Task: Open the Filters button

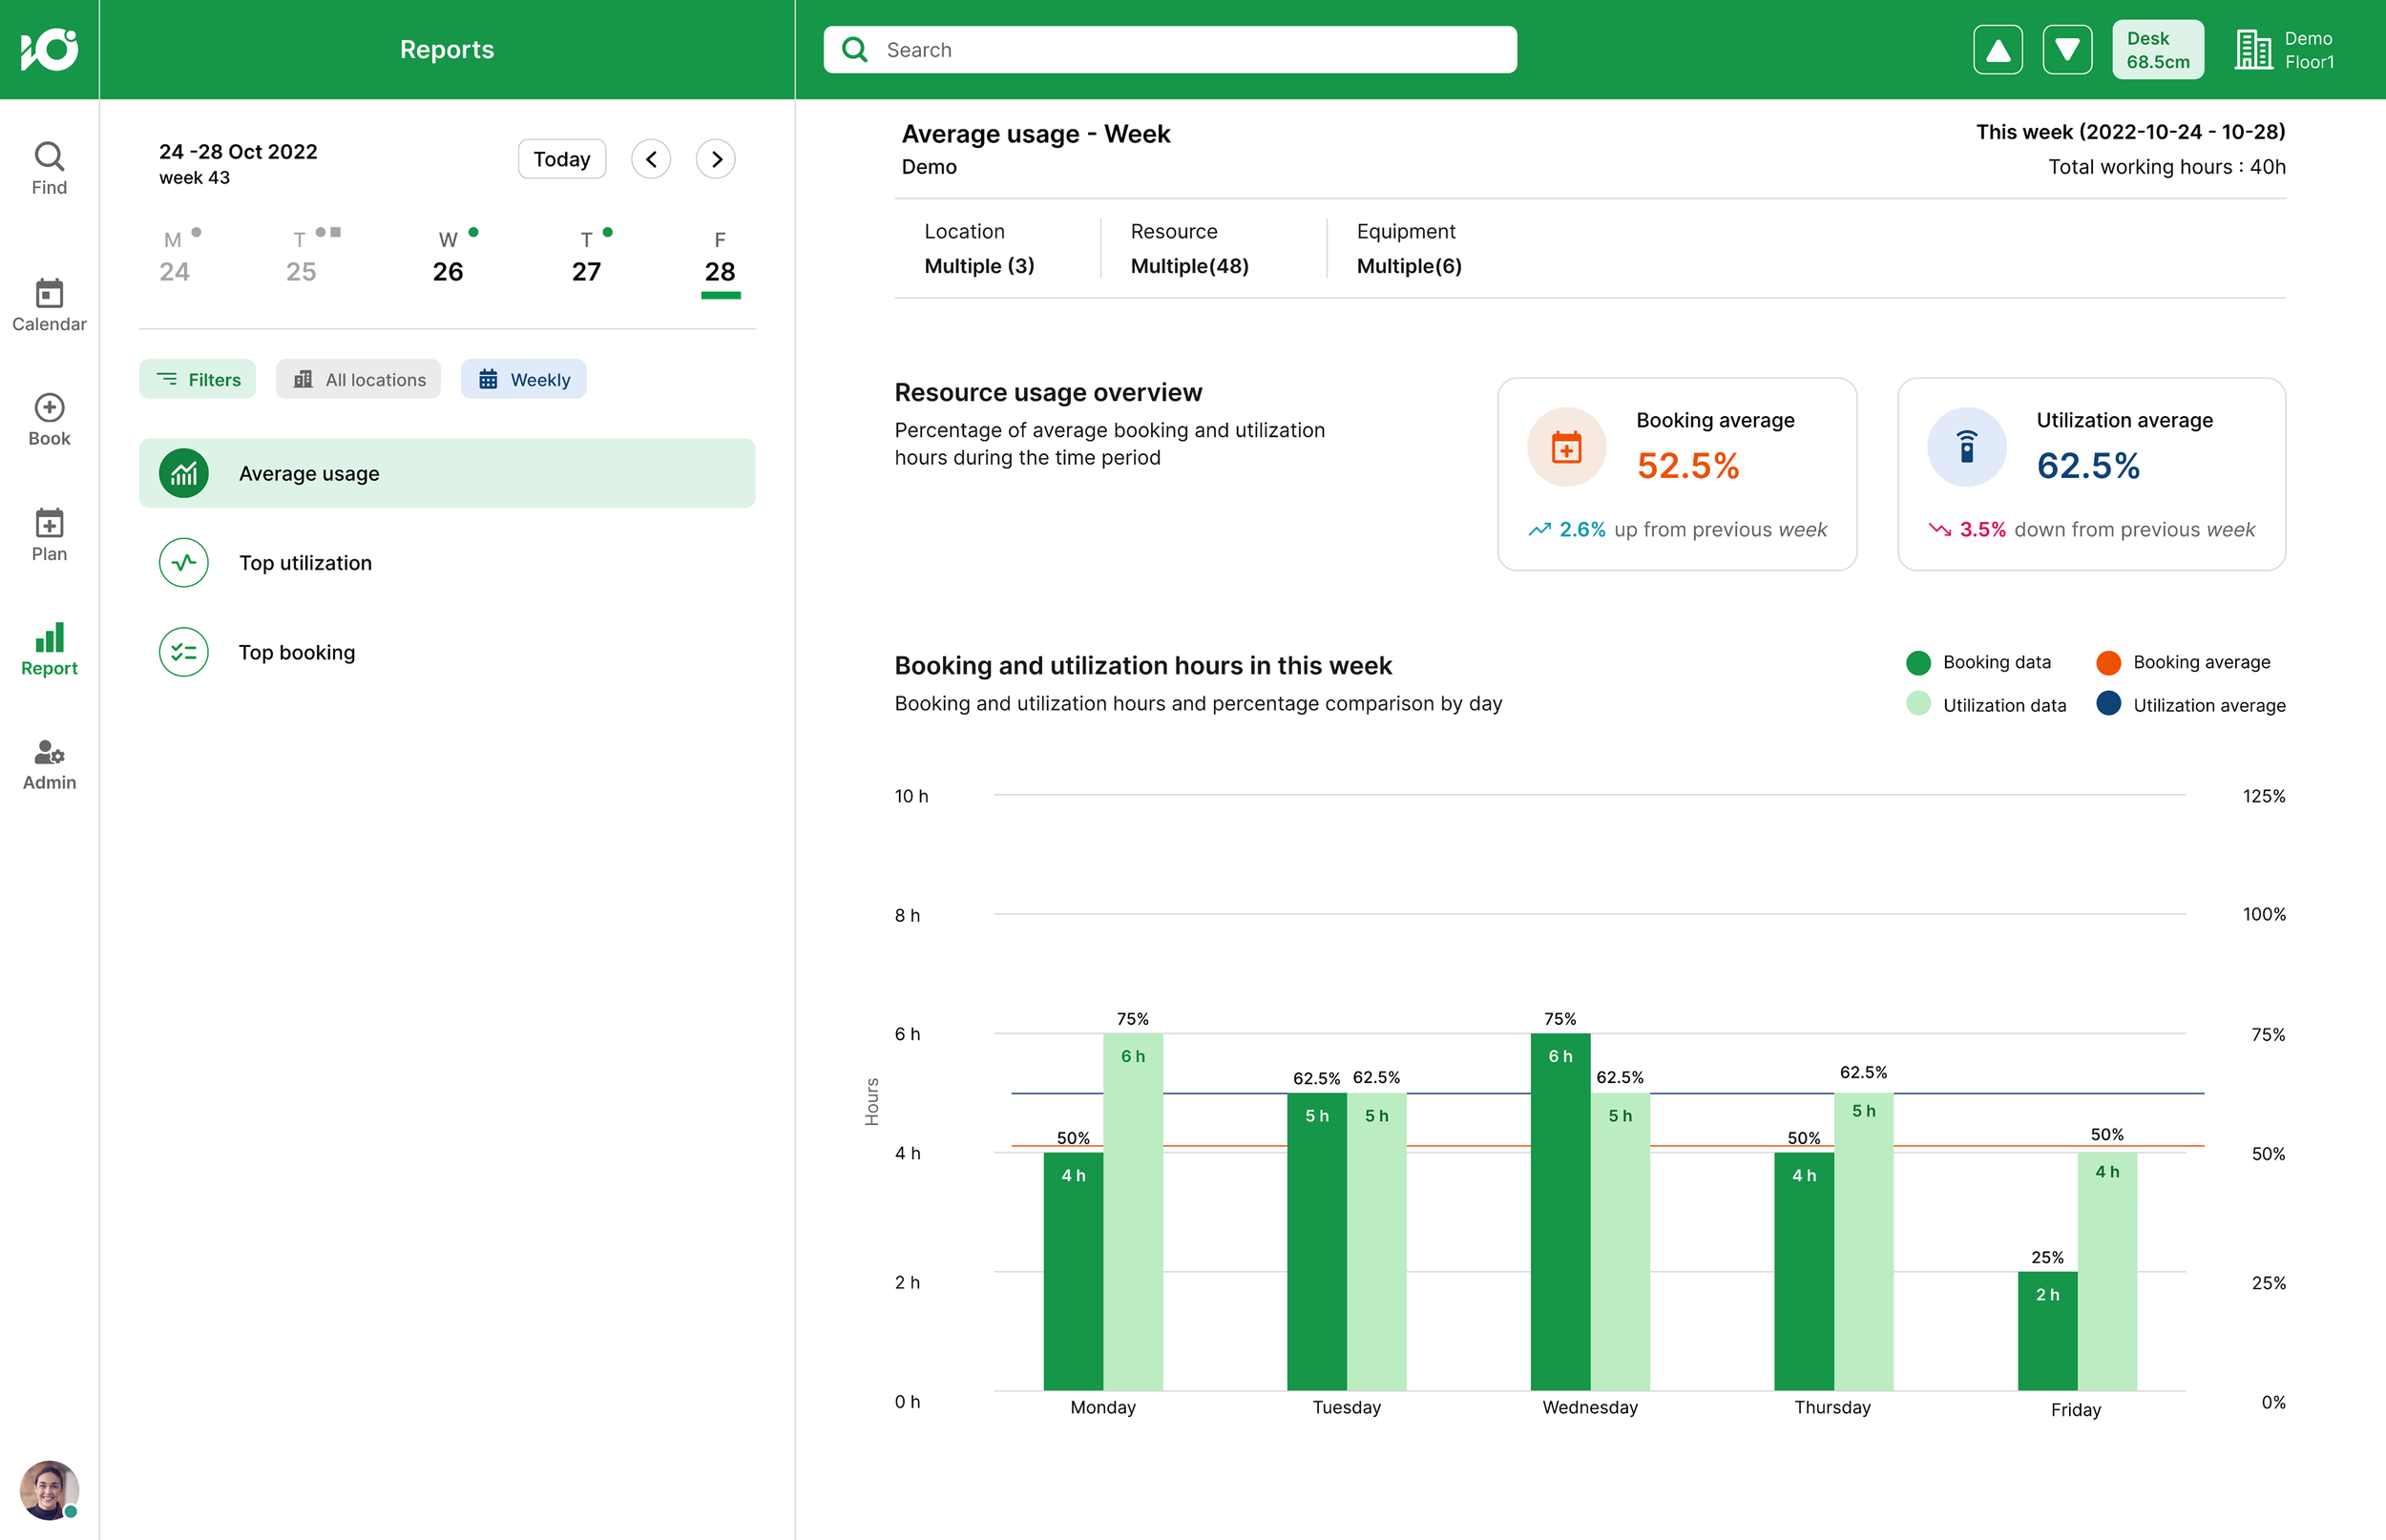Action: (x=198, y=379)
